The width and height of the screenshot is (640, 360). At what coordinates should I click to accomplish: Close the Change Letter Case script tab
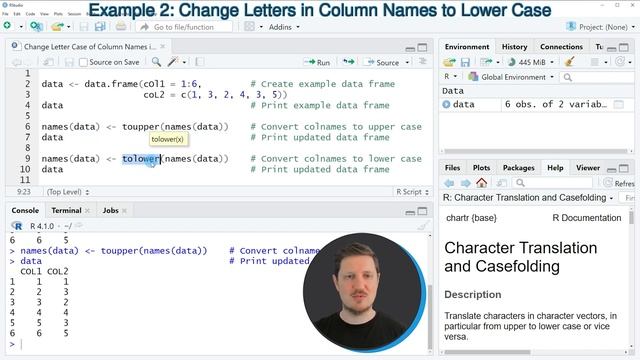(x=162, y=47)
